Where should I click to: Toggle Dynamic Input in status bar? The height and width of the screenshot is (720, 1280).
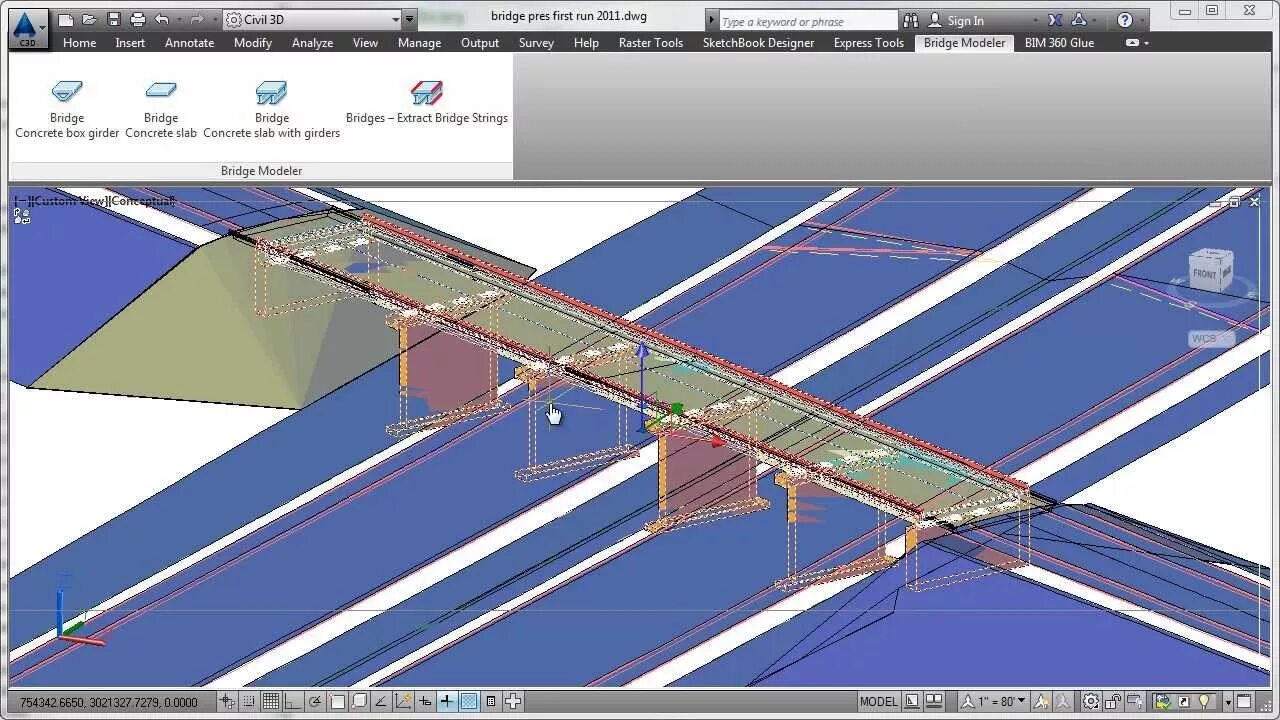click(425, 702)
